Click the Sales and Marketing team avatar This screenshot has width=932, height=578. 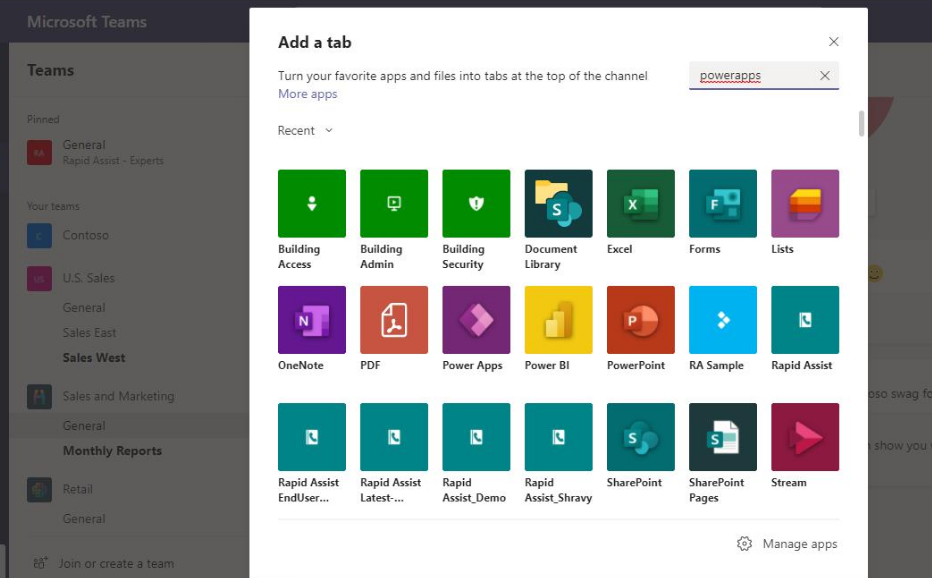39,397
